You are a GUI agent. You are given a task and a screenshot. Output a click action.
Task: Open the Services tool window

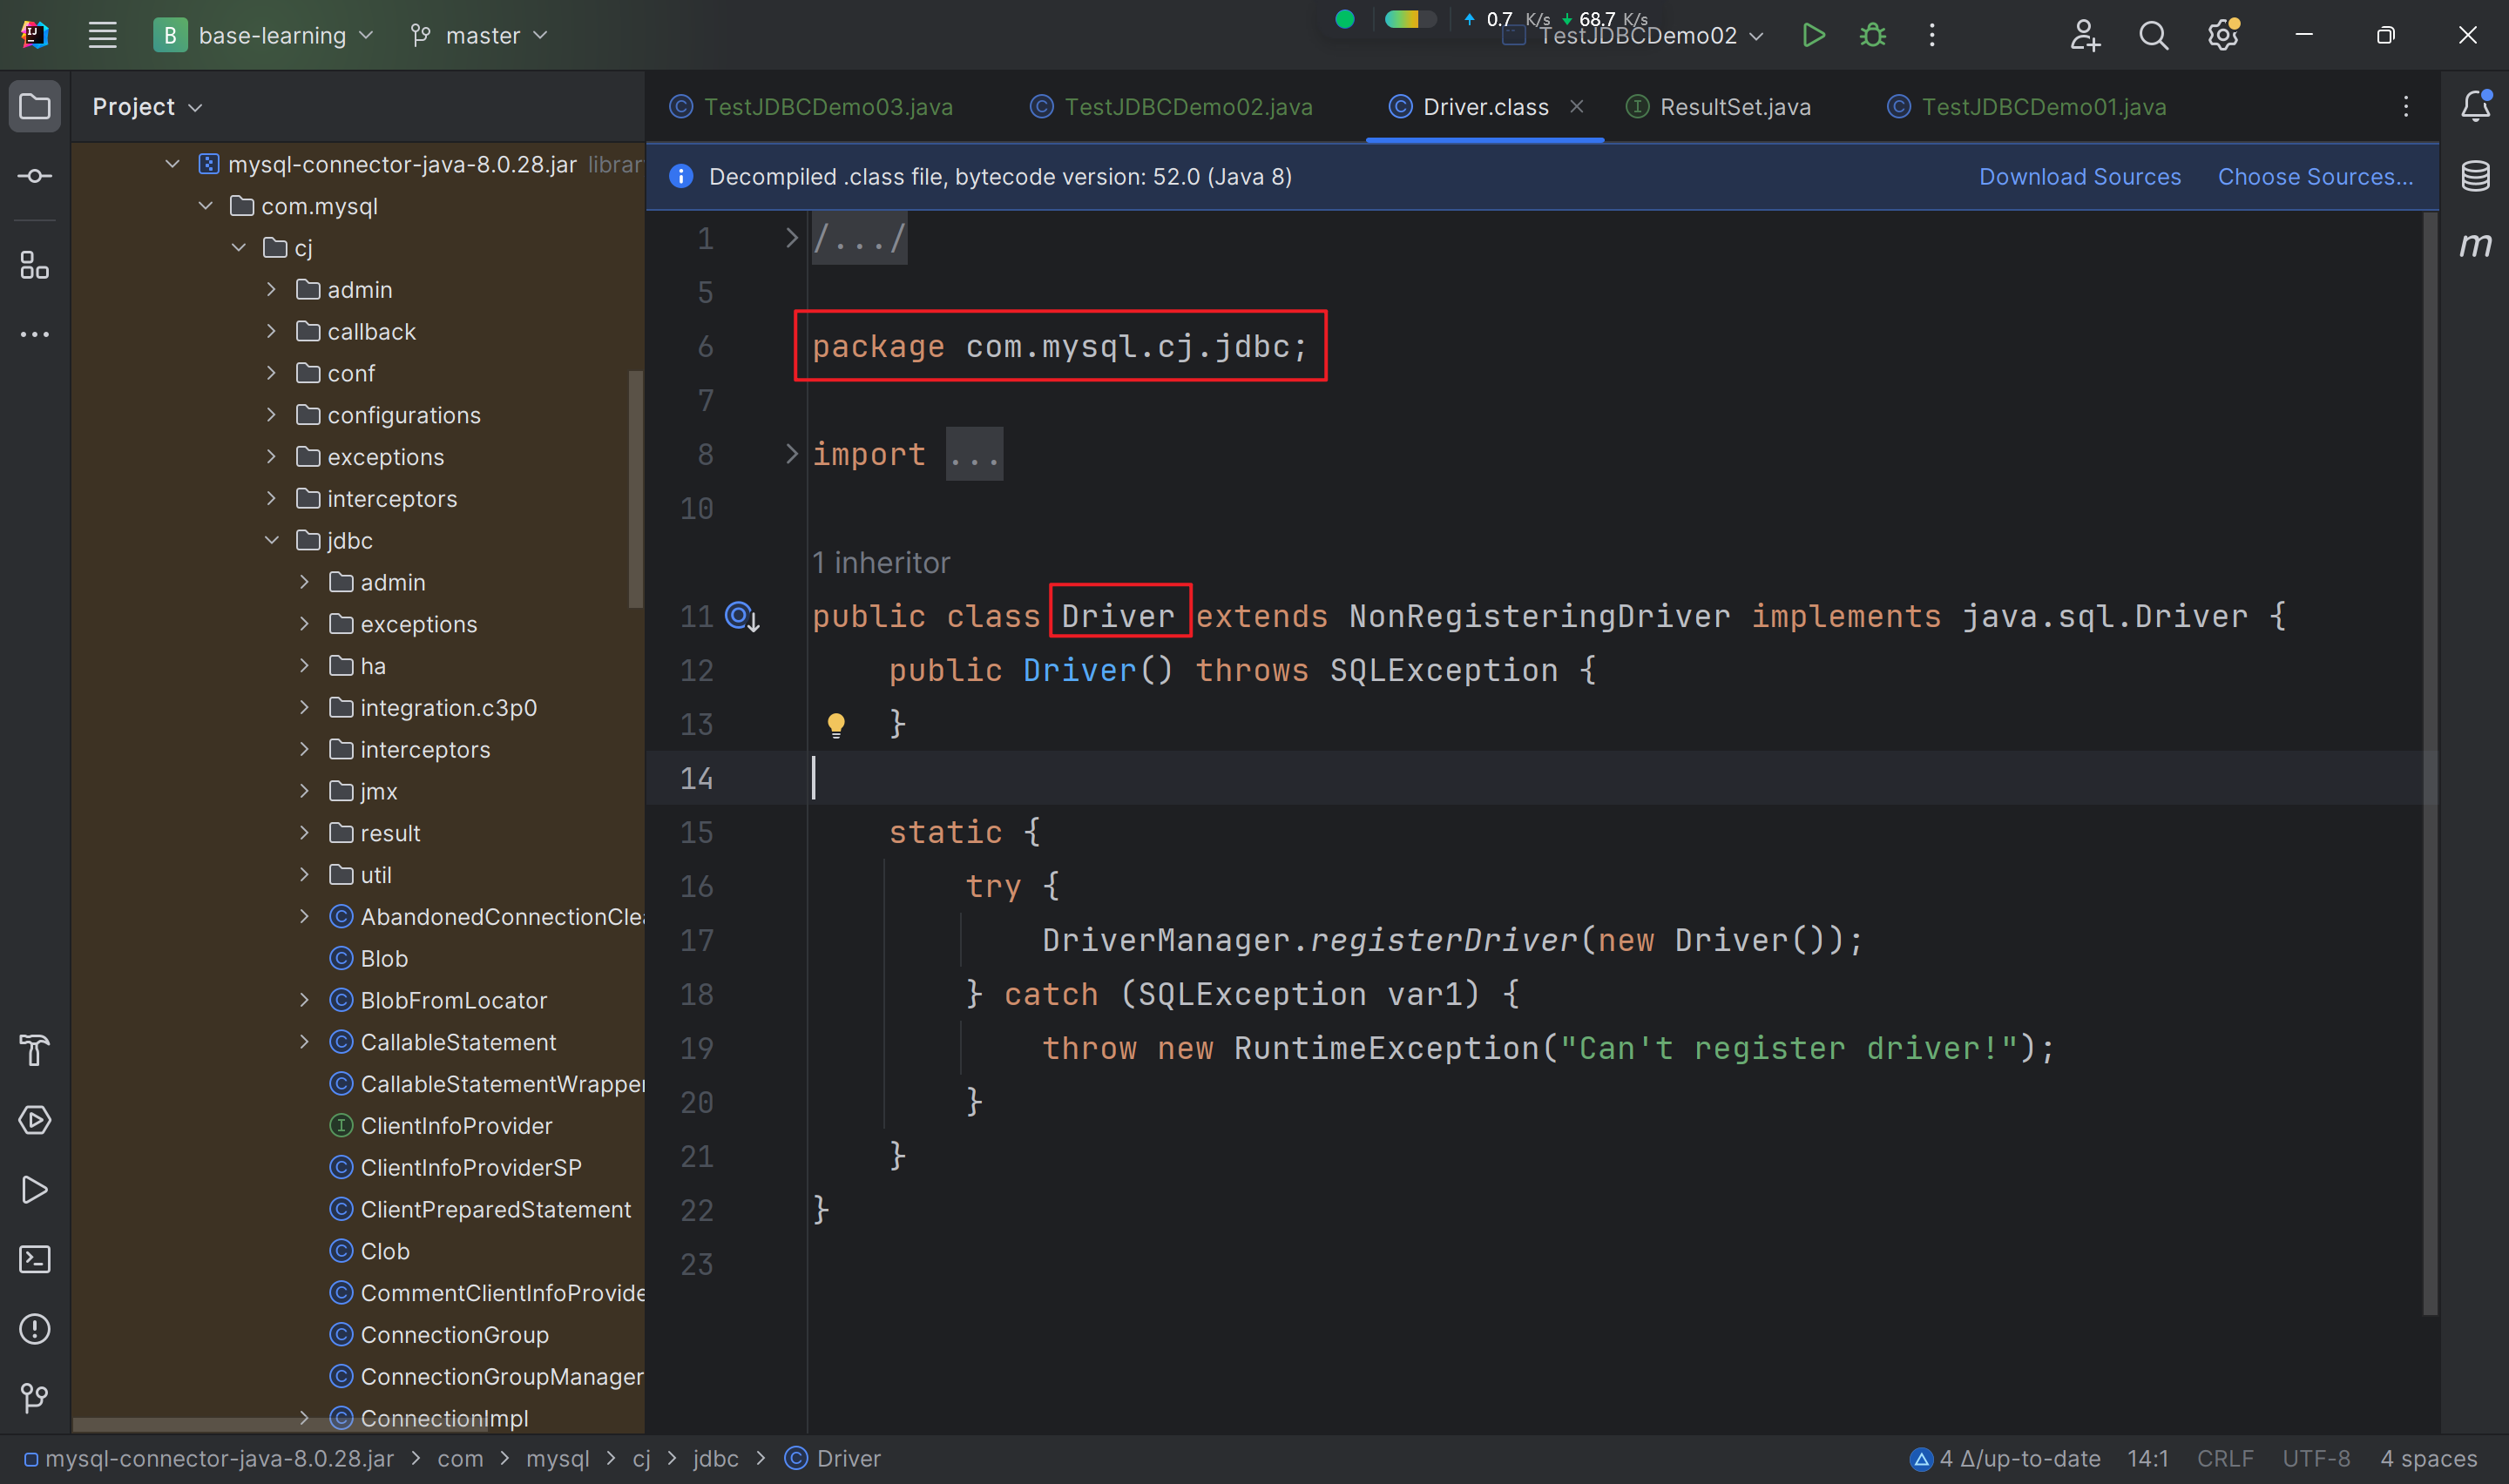35,1120
